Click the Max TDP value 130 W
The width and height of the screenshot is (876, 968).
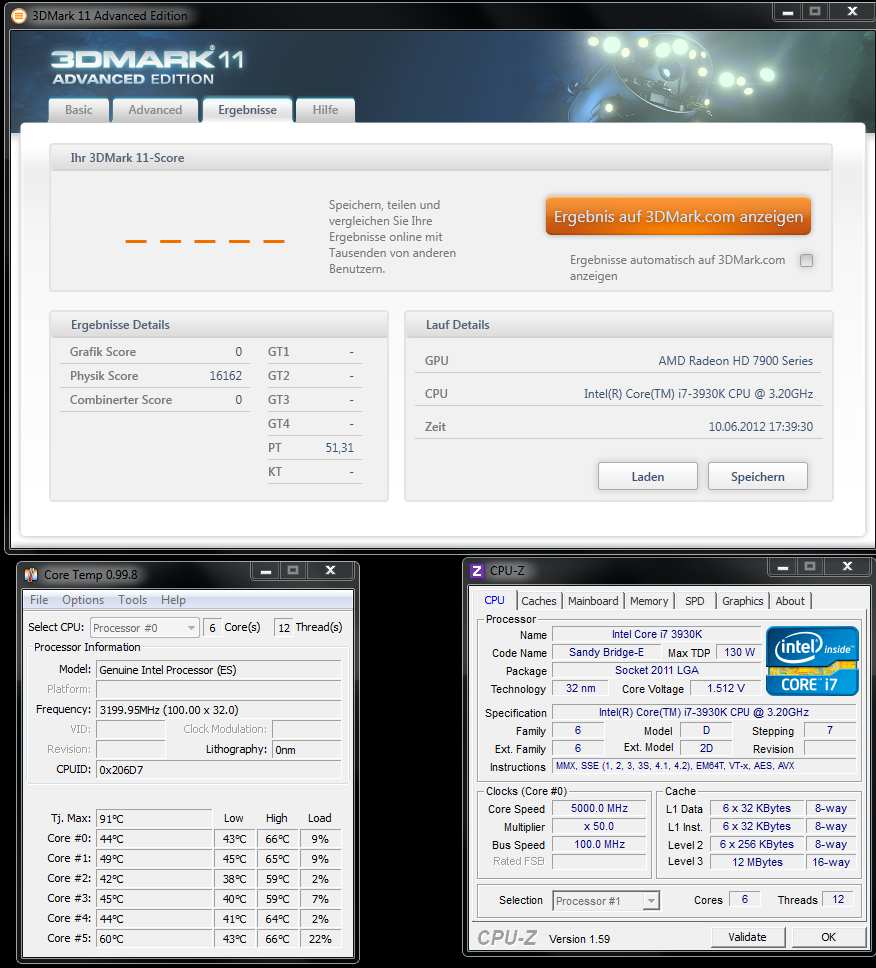click(x=739, y=653)
